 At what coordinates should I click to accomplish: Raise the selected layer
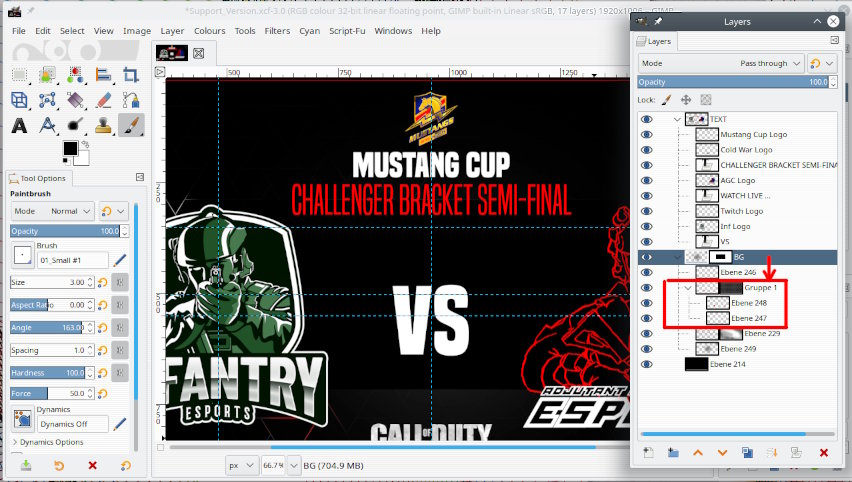coord(698,452)
